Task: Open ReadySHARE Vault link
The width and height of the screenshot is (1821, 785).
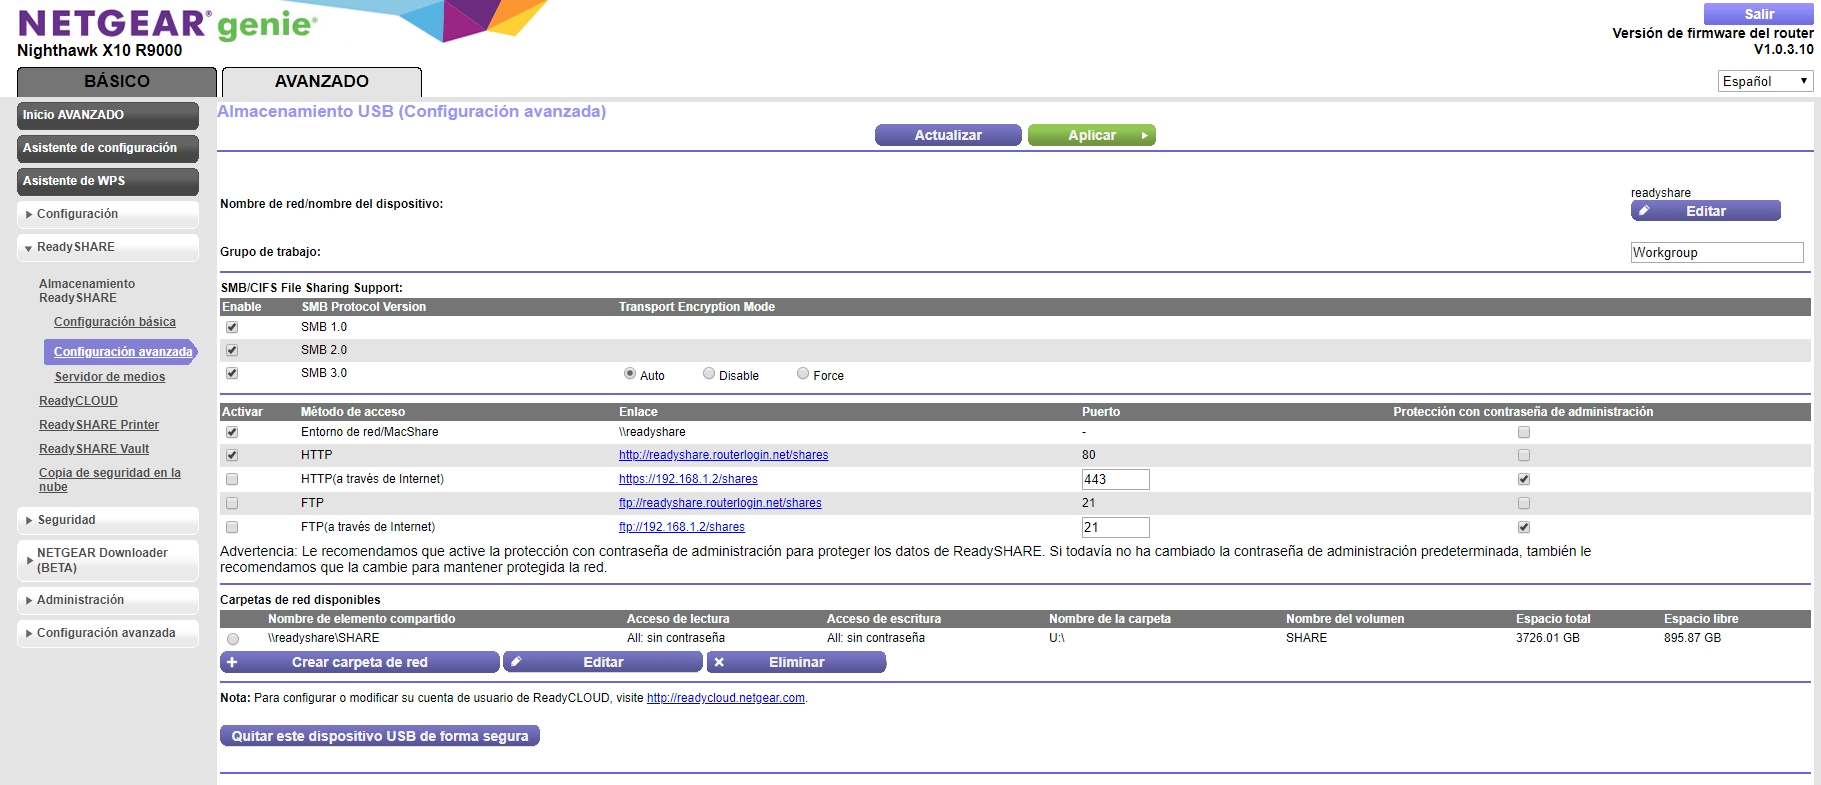Action: [94, 449]
